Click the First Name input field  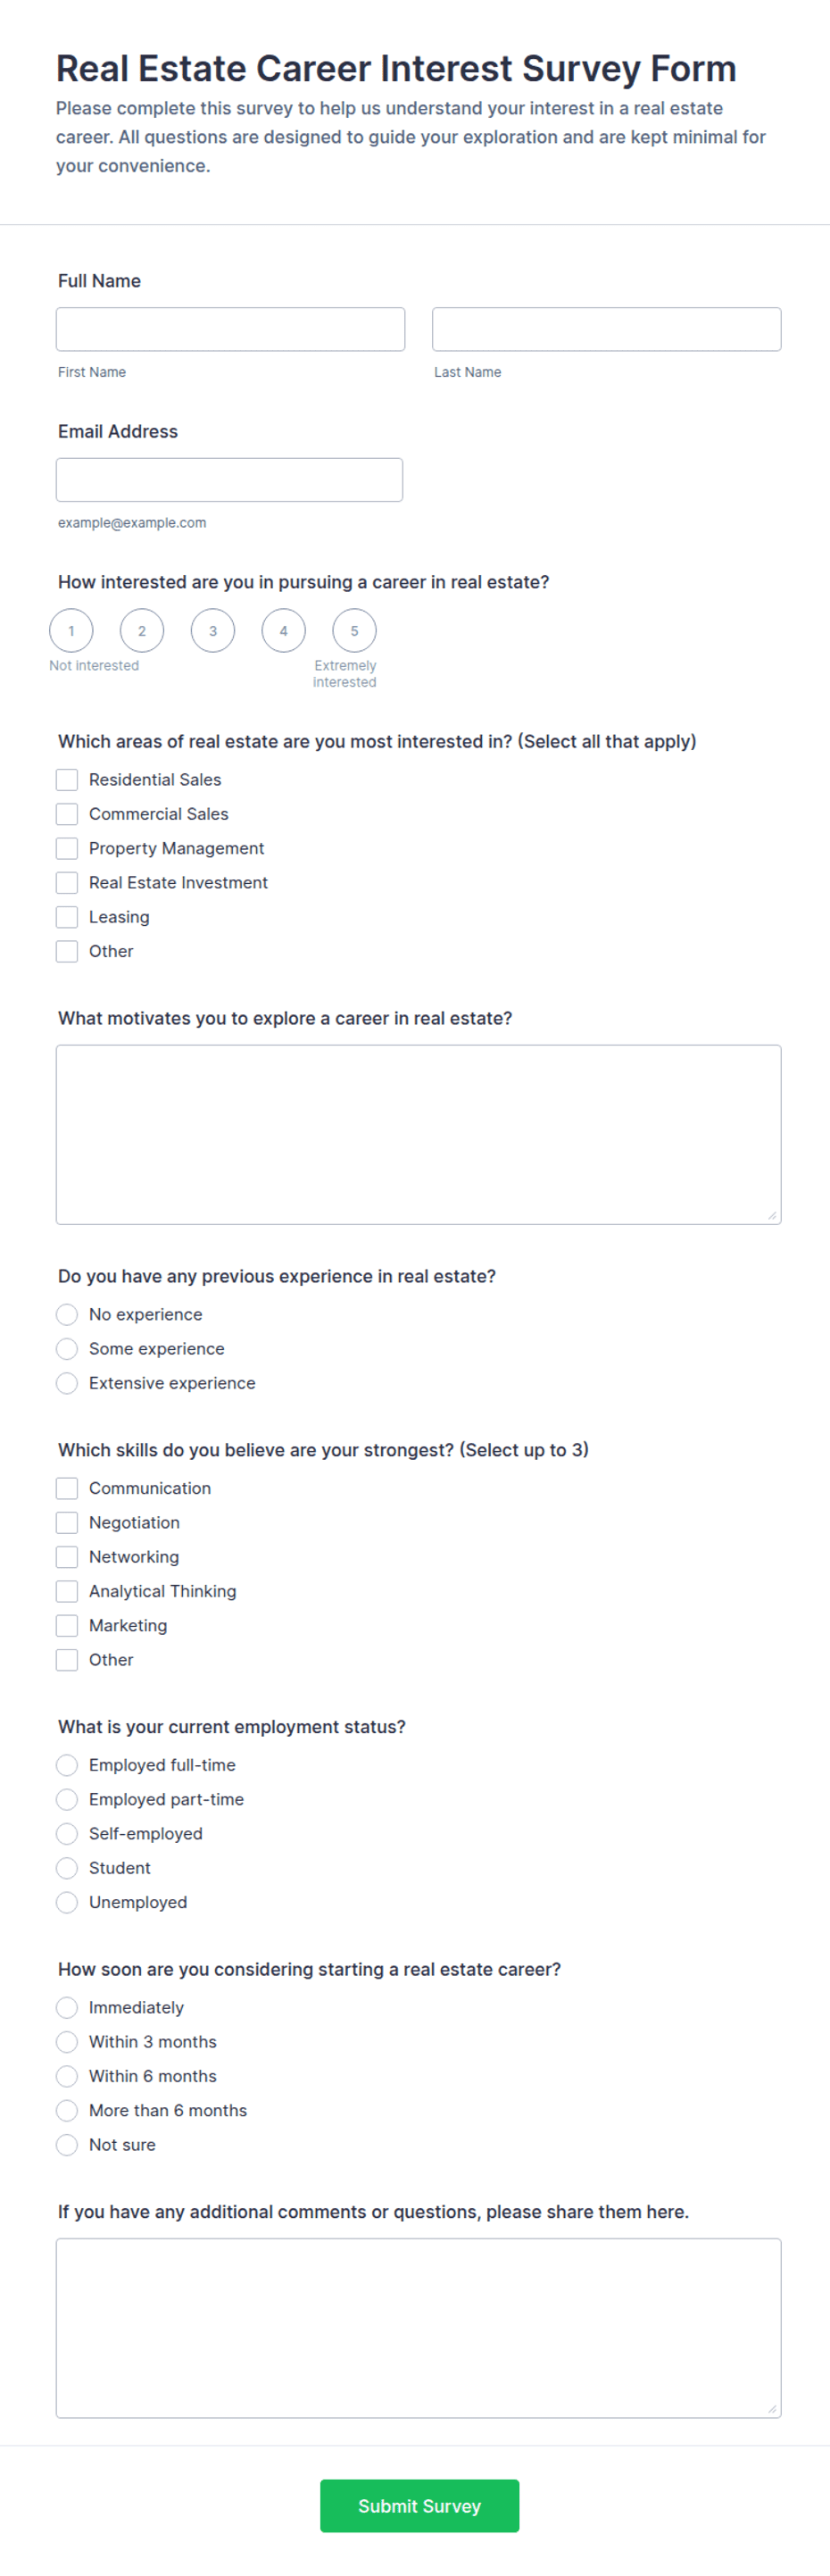pos(230,329)
